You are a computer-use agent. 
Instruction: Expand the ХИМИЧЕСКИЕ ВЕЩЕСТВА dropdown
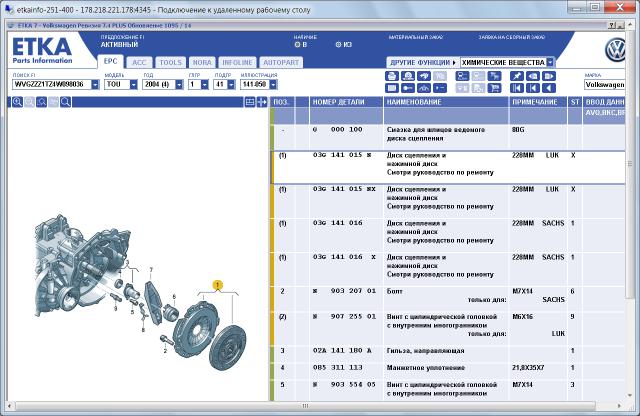[x=550, y=62]
